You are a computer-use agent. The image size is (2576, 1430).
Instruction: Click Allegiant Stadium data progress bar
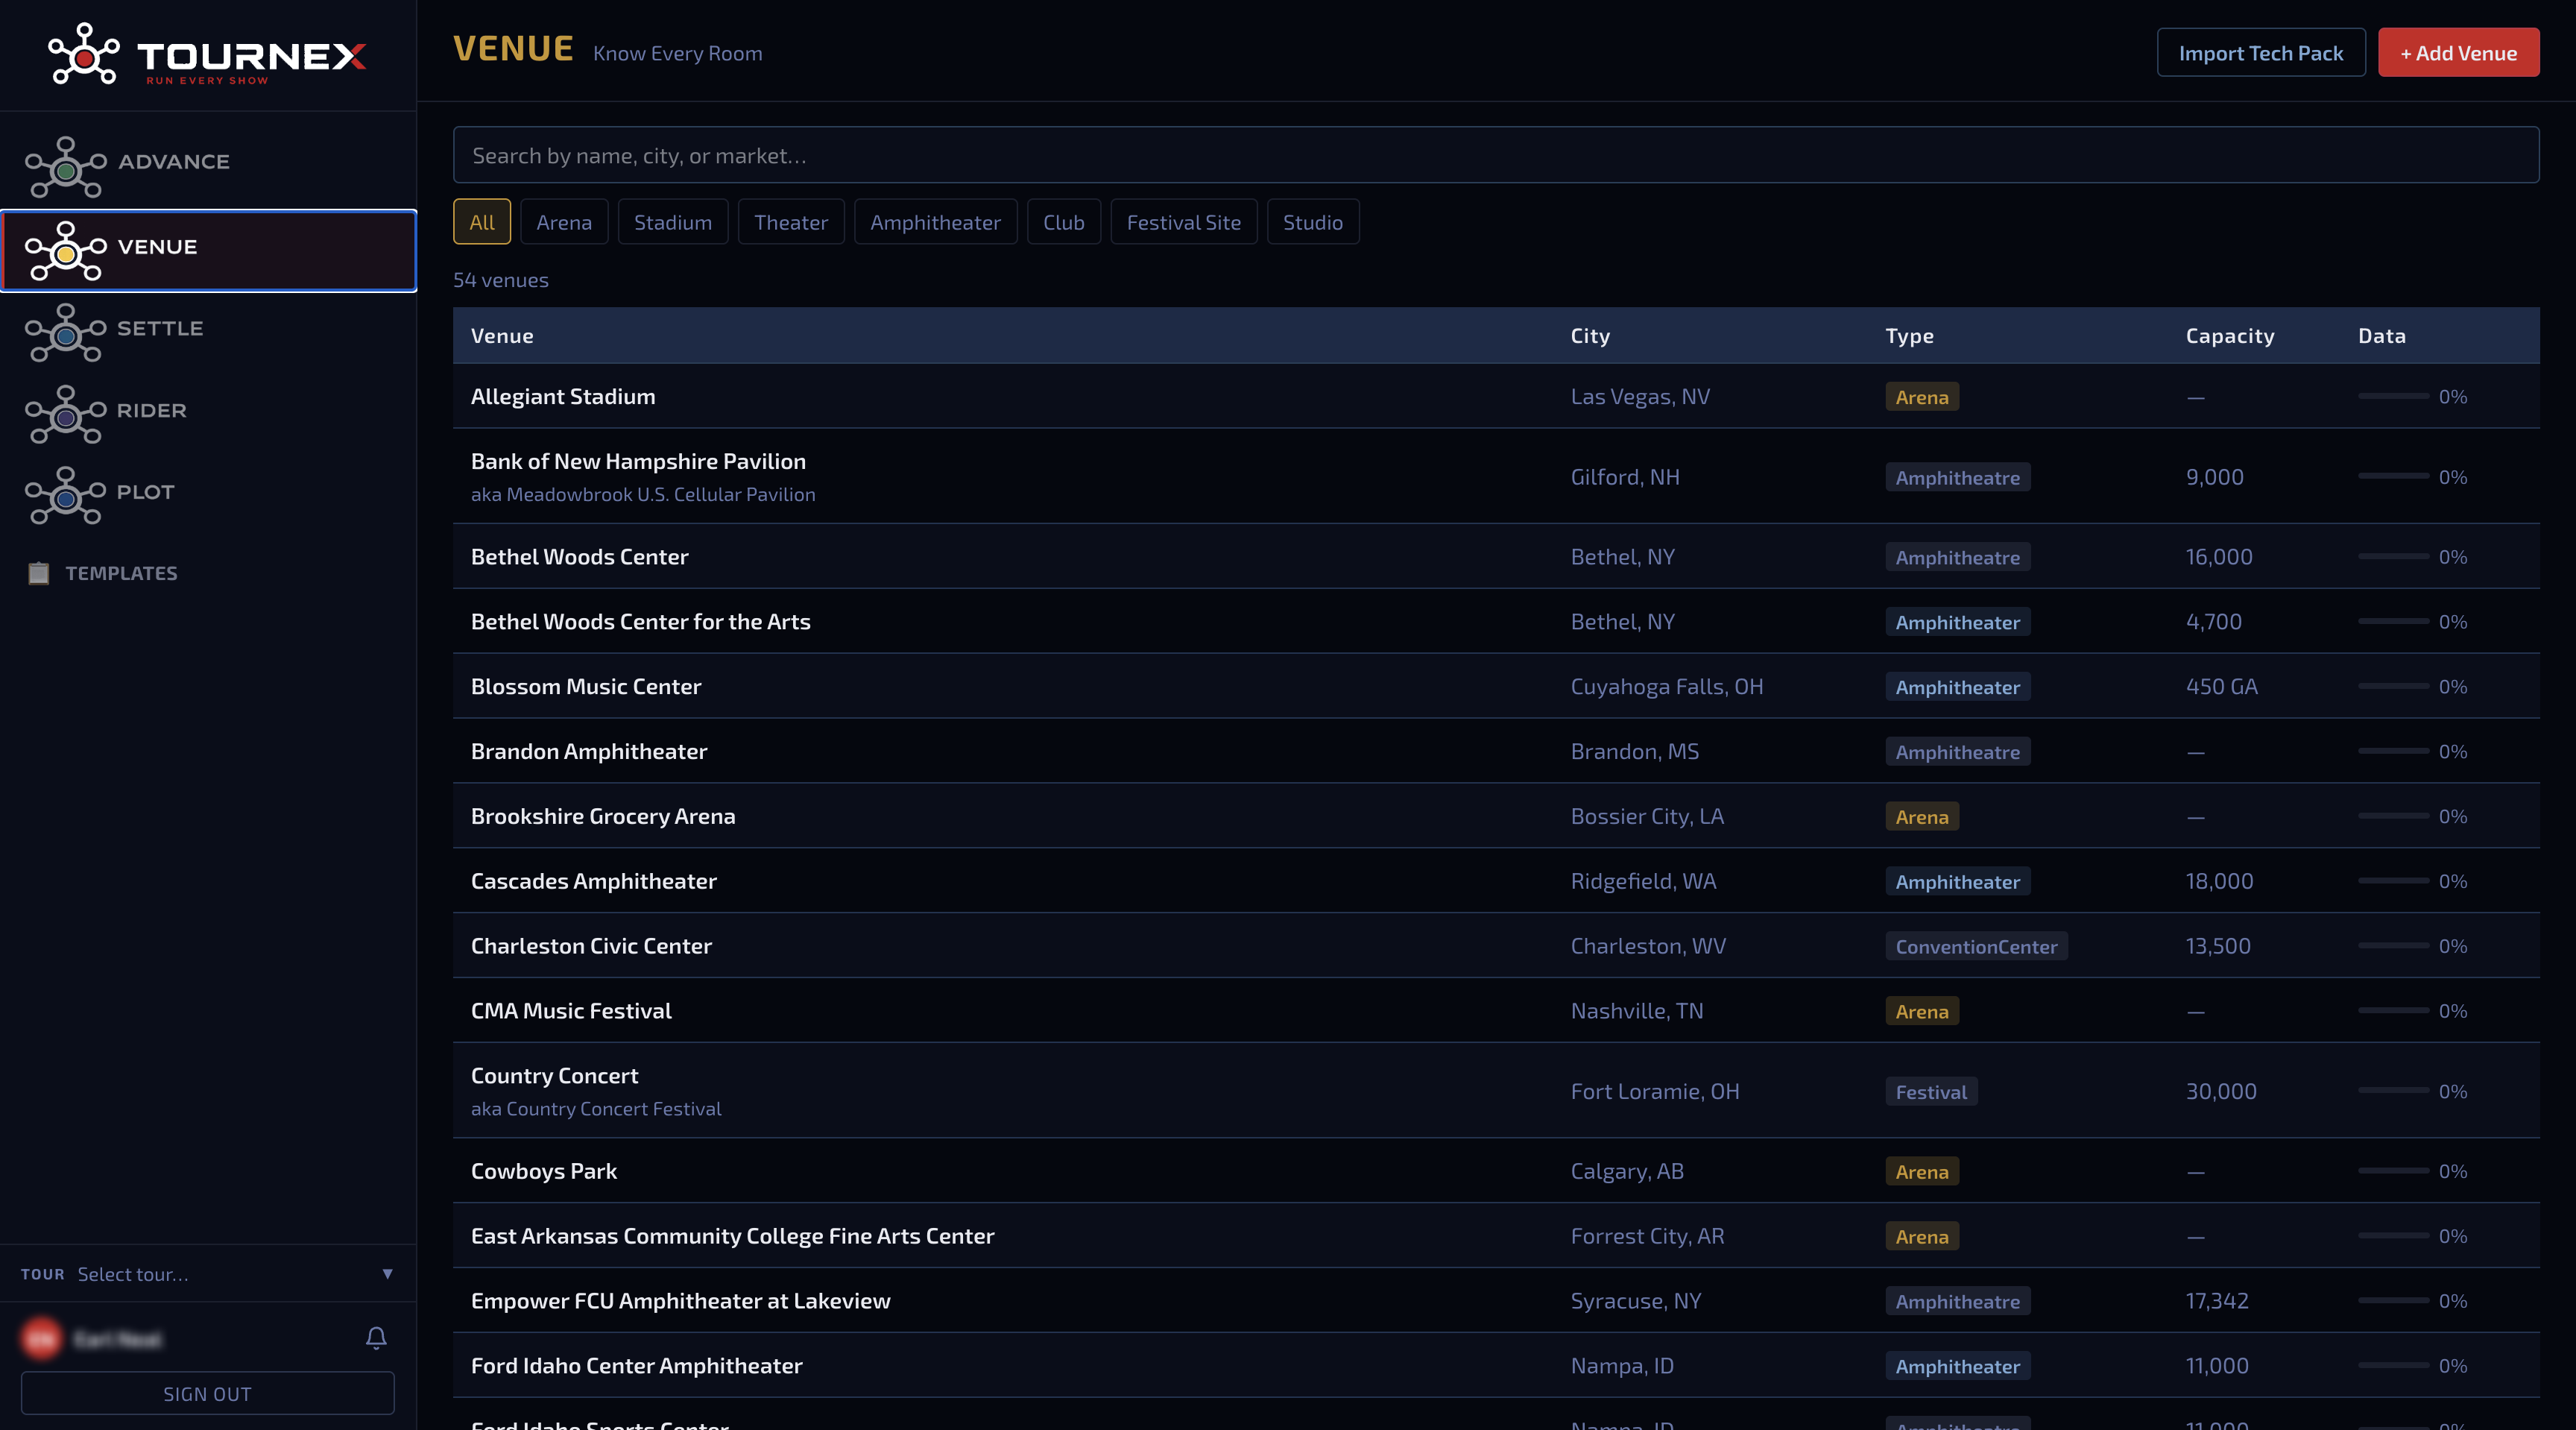tap(2393, 396)
